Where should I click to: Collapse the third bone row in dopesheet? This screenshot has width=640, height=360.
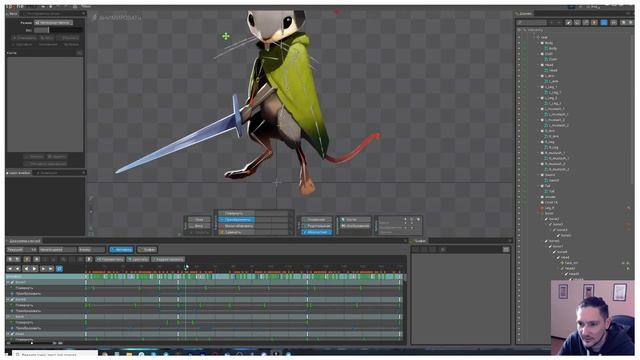pos(9,316)
